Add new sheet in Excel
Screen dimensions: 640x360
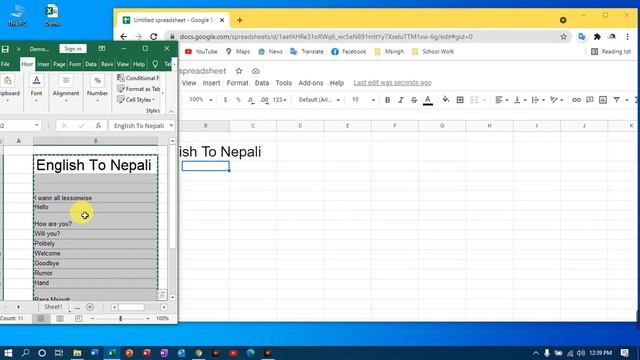coord(90,307)
